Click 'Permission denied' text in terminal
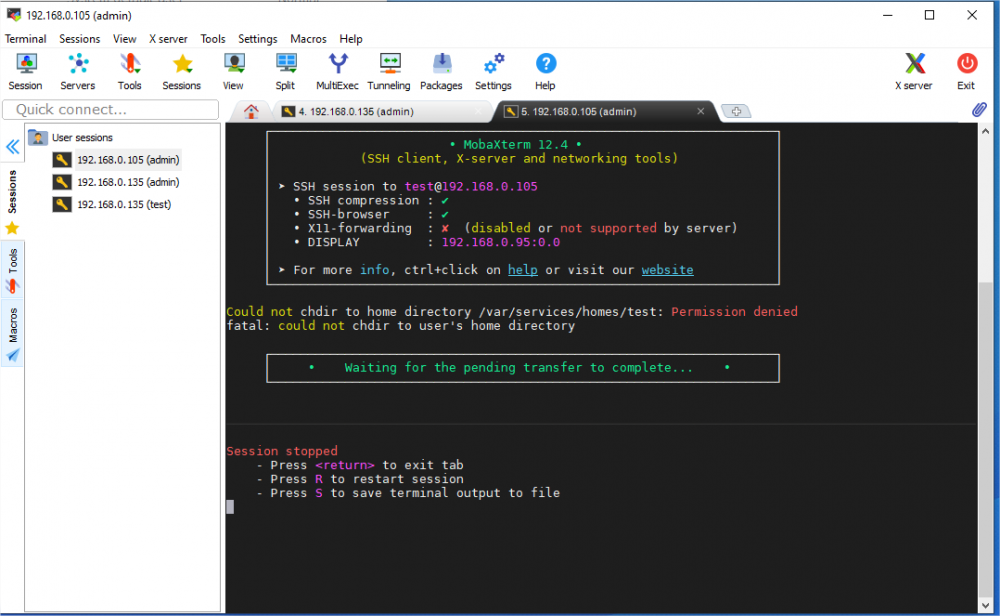The width and height of the screenshot is (1000, 616). click(x=734, y=312)
